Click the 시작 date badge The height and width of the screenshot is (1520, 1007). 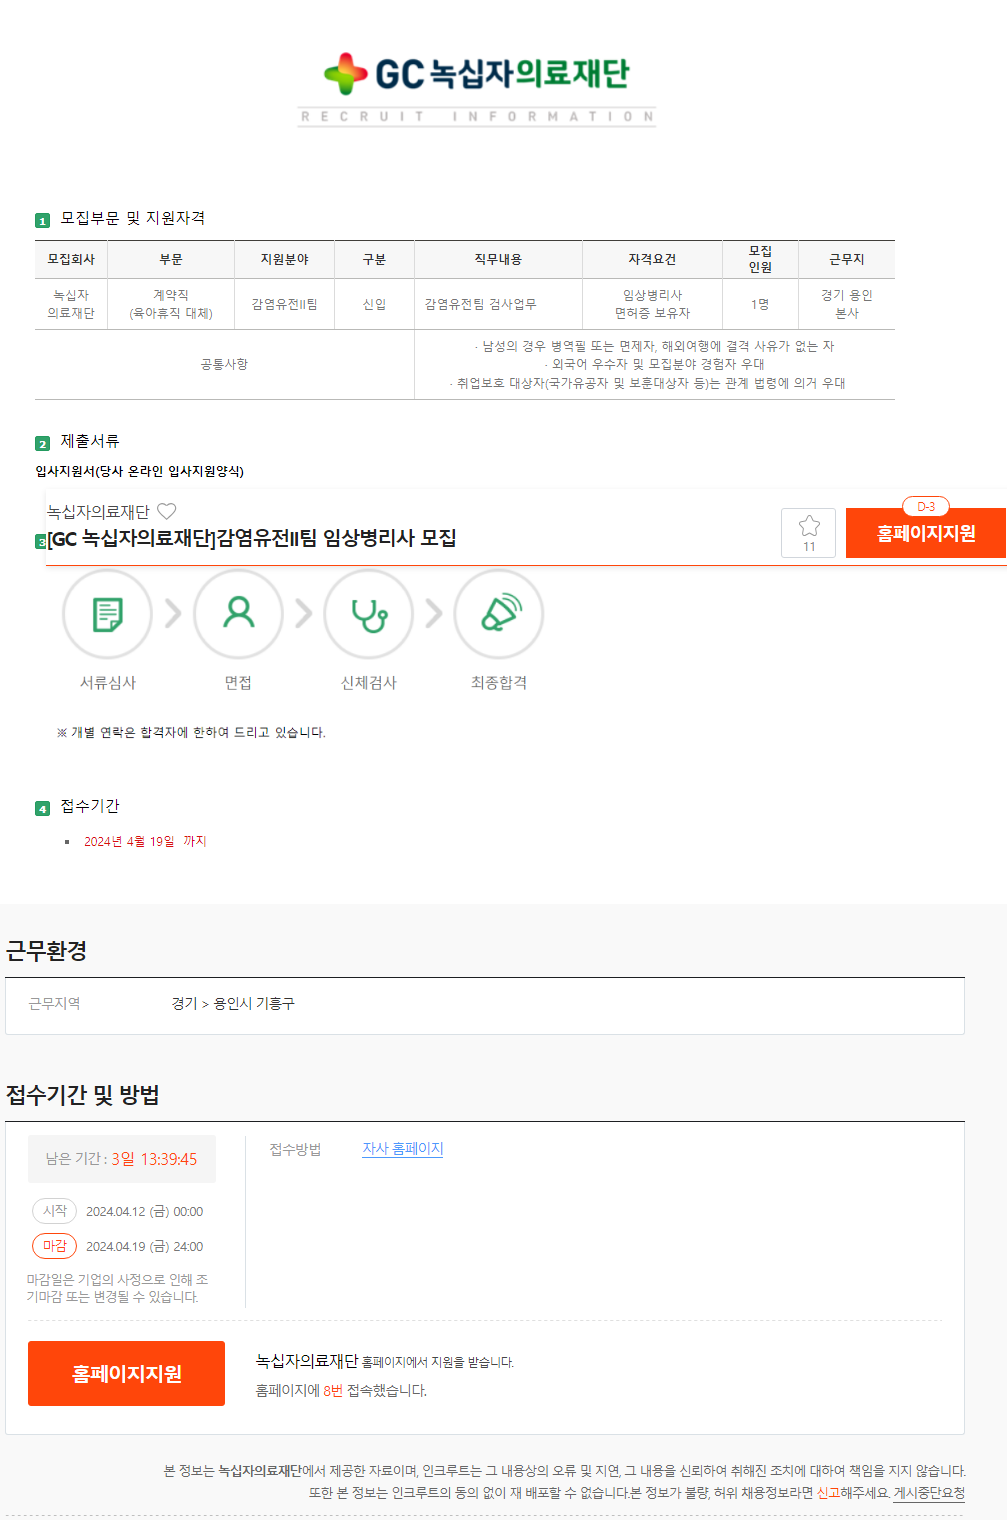[x=54, y=1211]
